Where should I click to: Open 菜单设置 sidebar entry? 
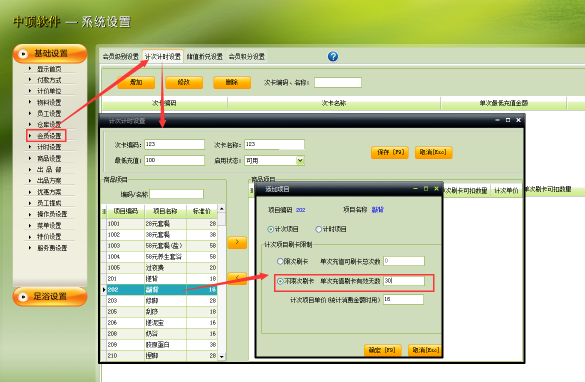pyautogui.click(x=49, y=225)
